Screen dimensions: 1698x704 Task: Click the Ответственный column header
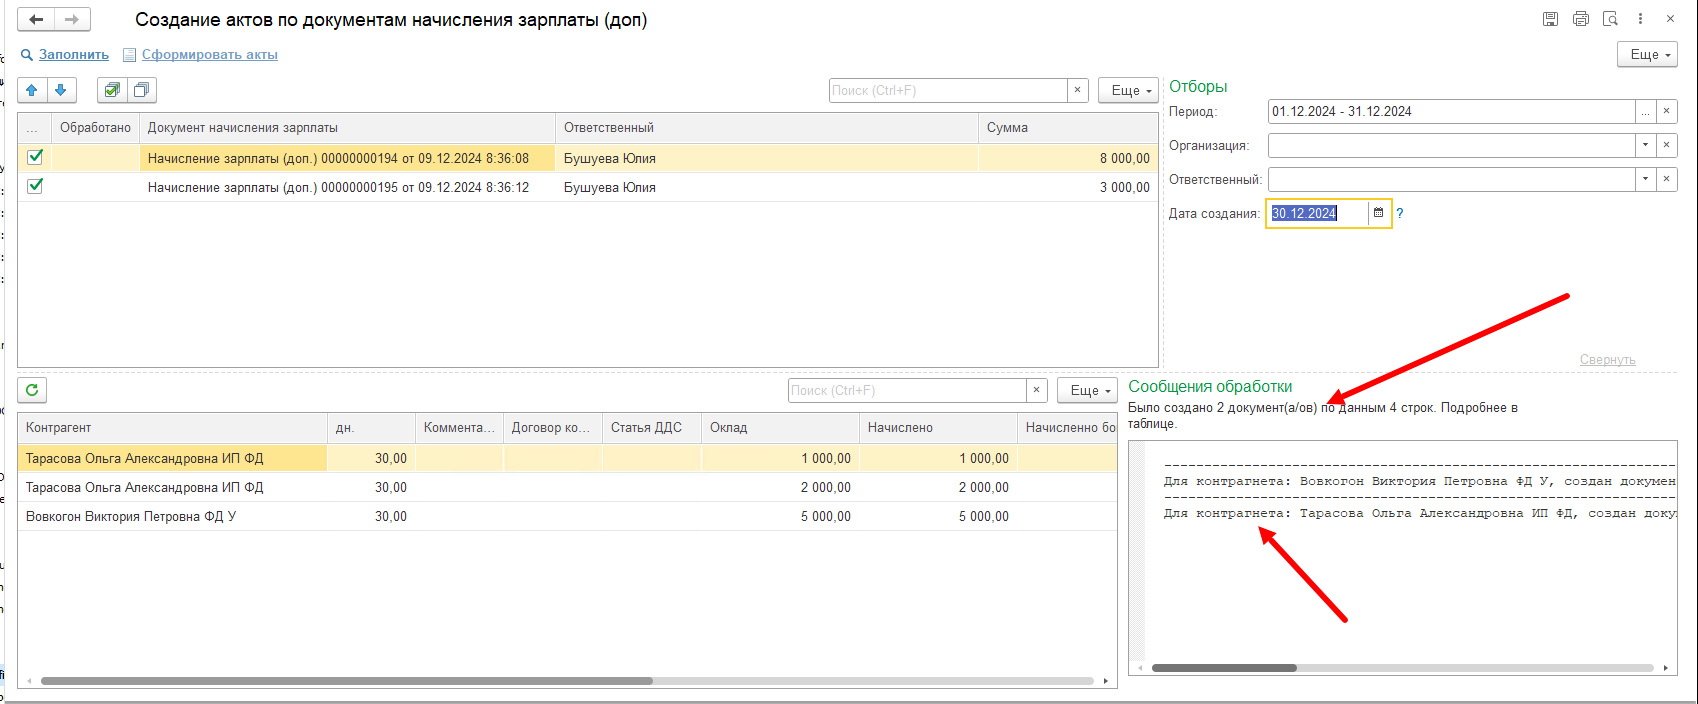click(766, 127)
